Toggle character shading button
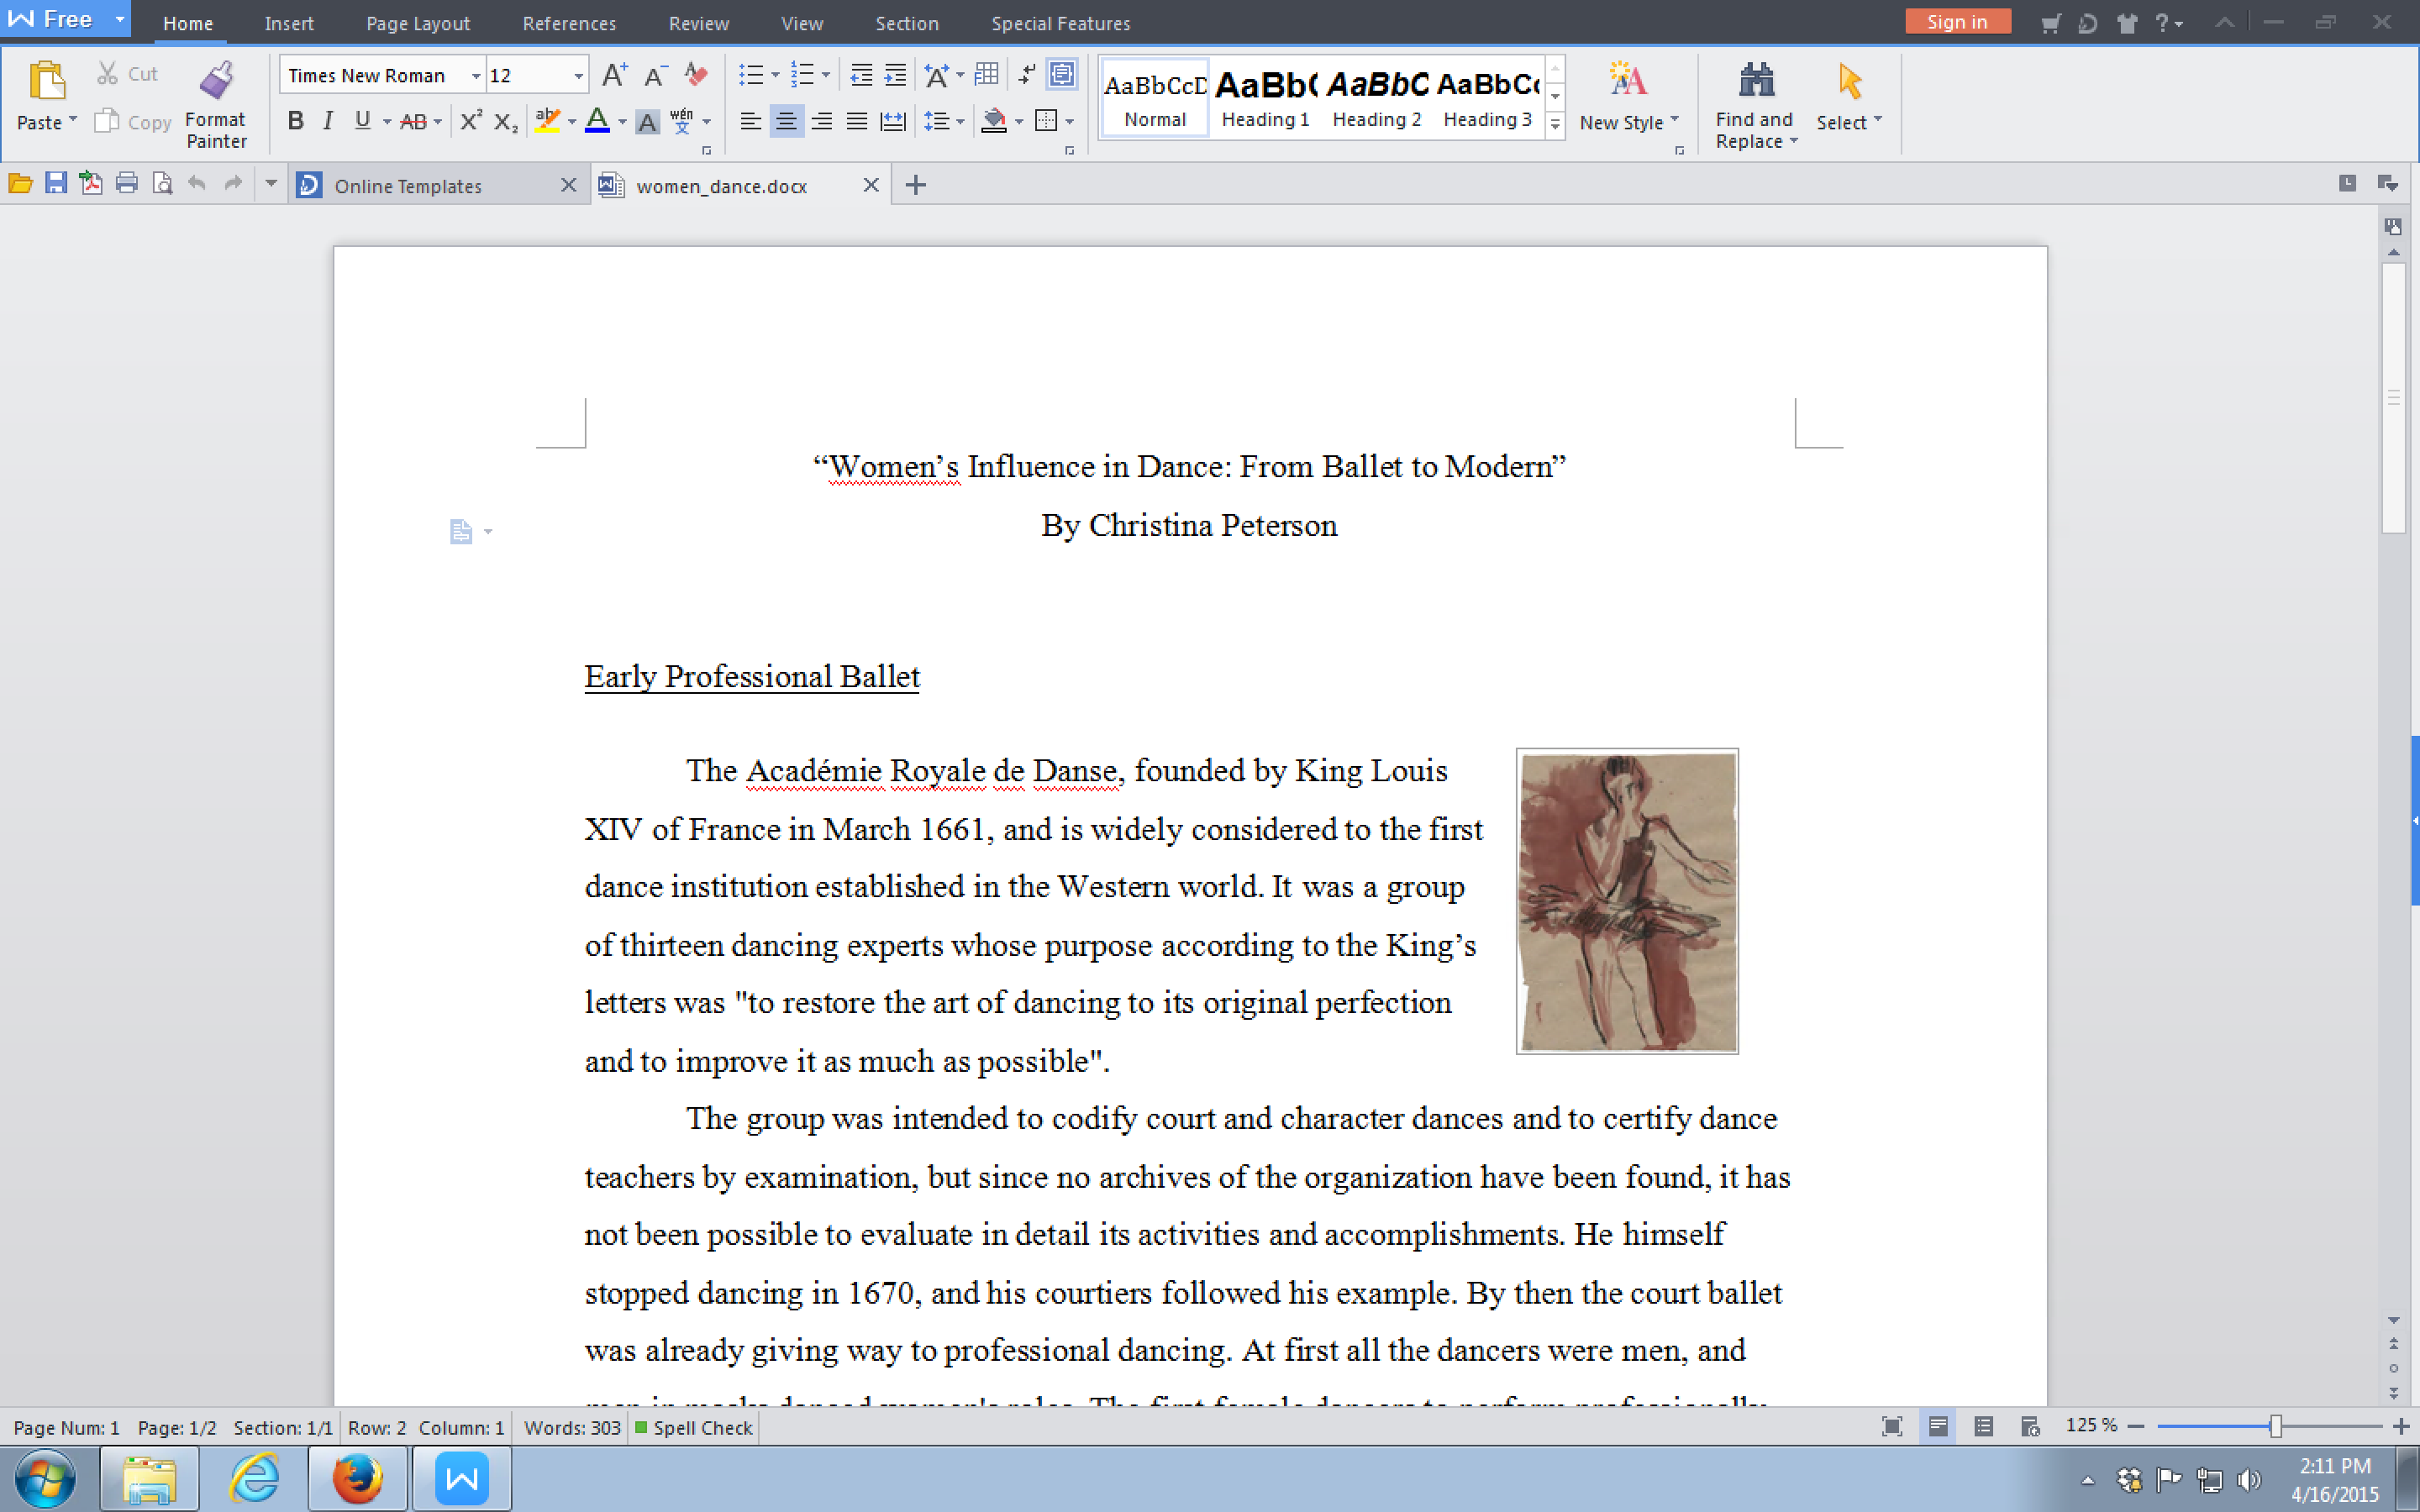Screen dimensions: 2420x1512 point(648,122)
